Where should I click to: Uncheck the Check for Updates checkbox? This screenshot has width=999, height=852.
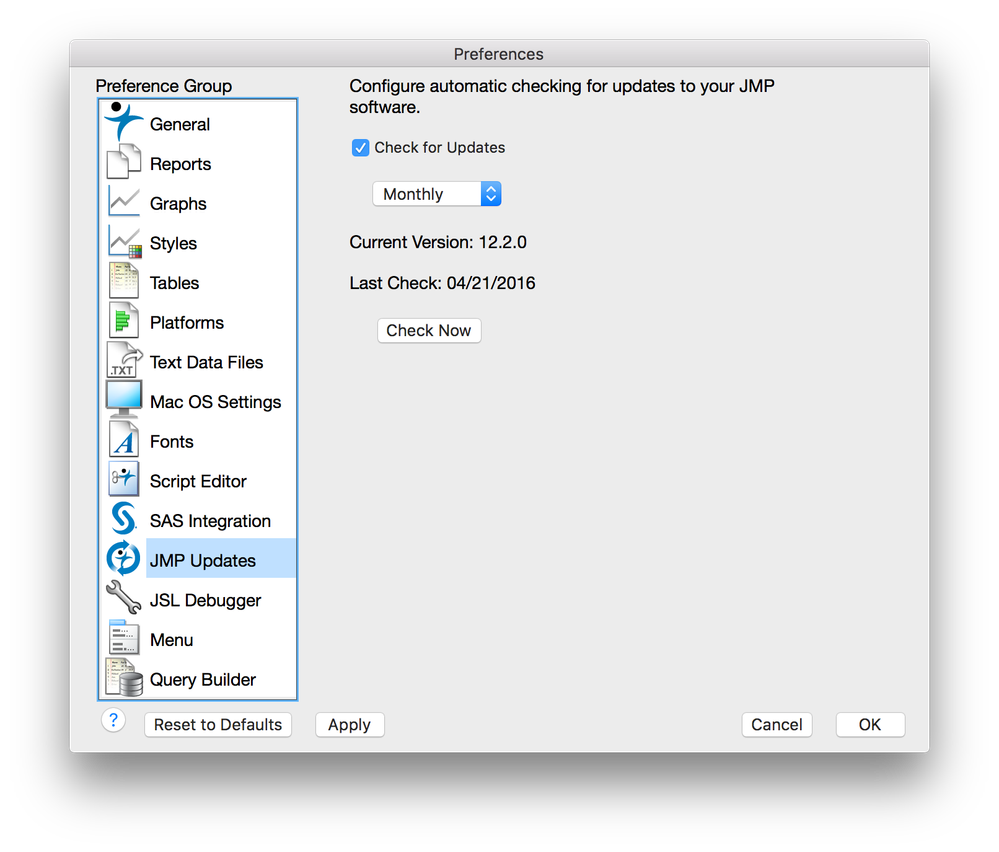(361, 148)
